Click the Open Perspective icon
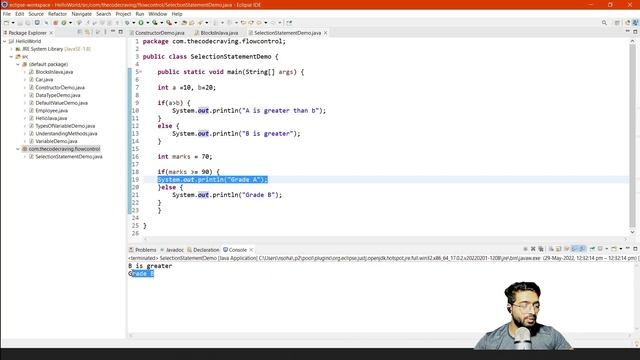The height and width of the screenshot is (360, 640). (617, 23)
